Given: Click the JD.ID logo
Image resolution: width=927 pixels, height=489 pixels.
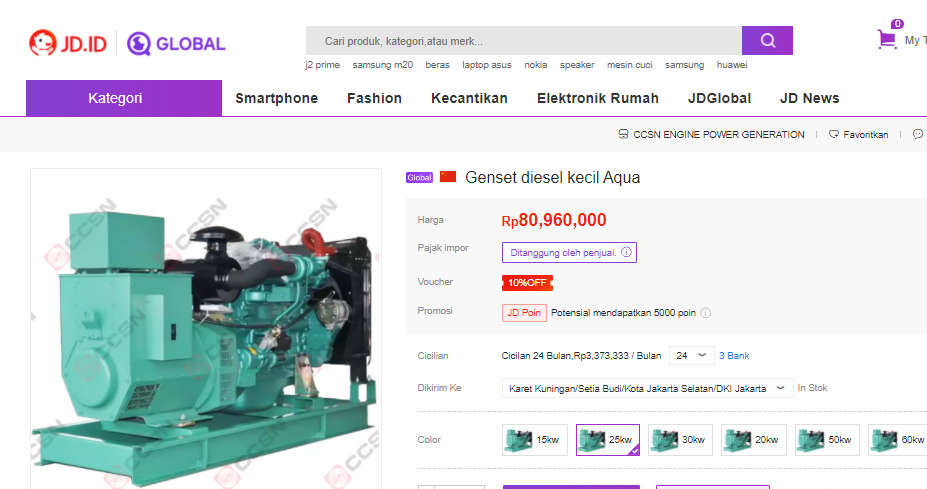Looking at the screenshot, I should 68,43.
